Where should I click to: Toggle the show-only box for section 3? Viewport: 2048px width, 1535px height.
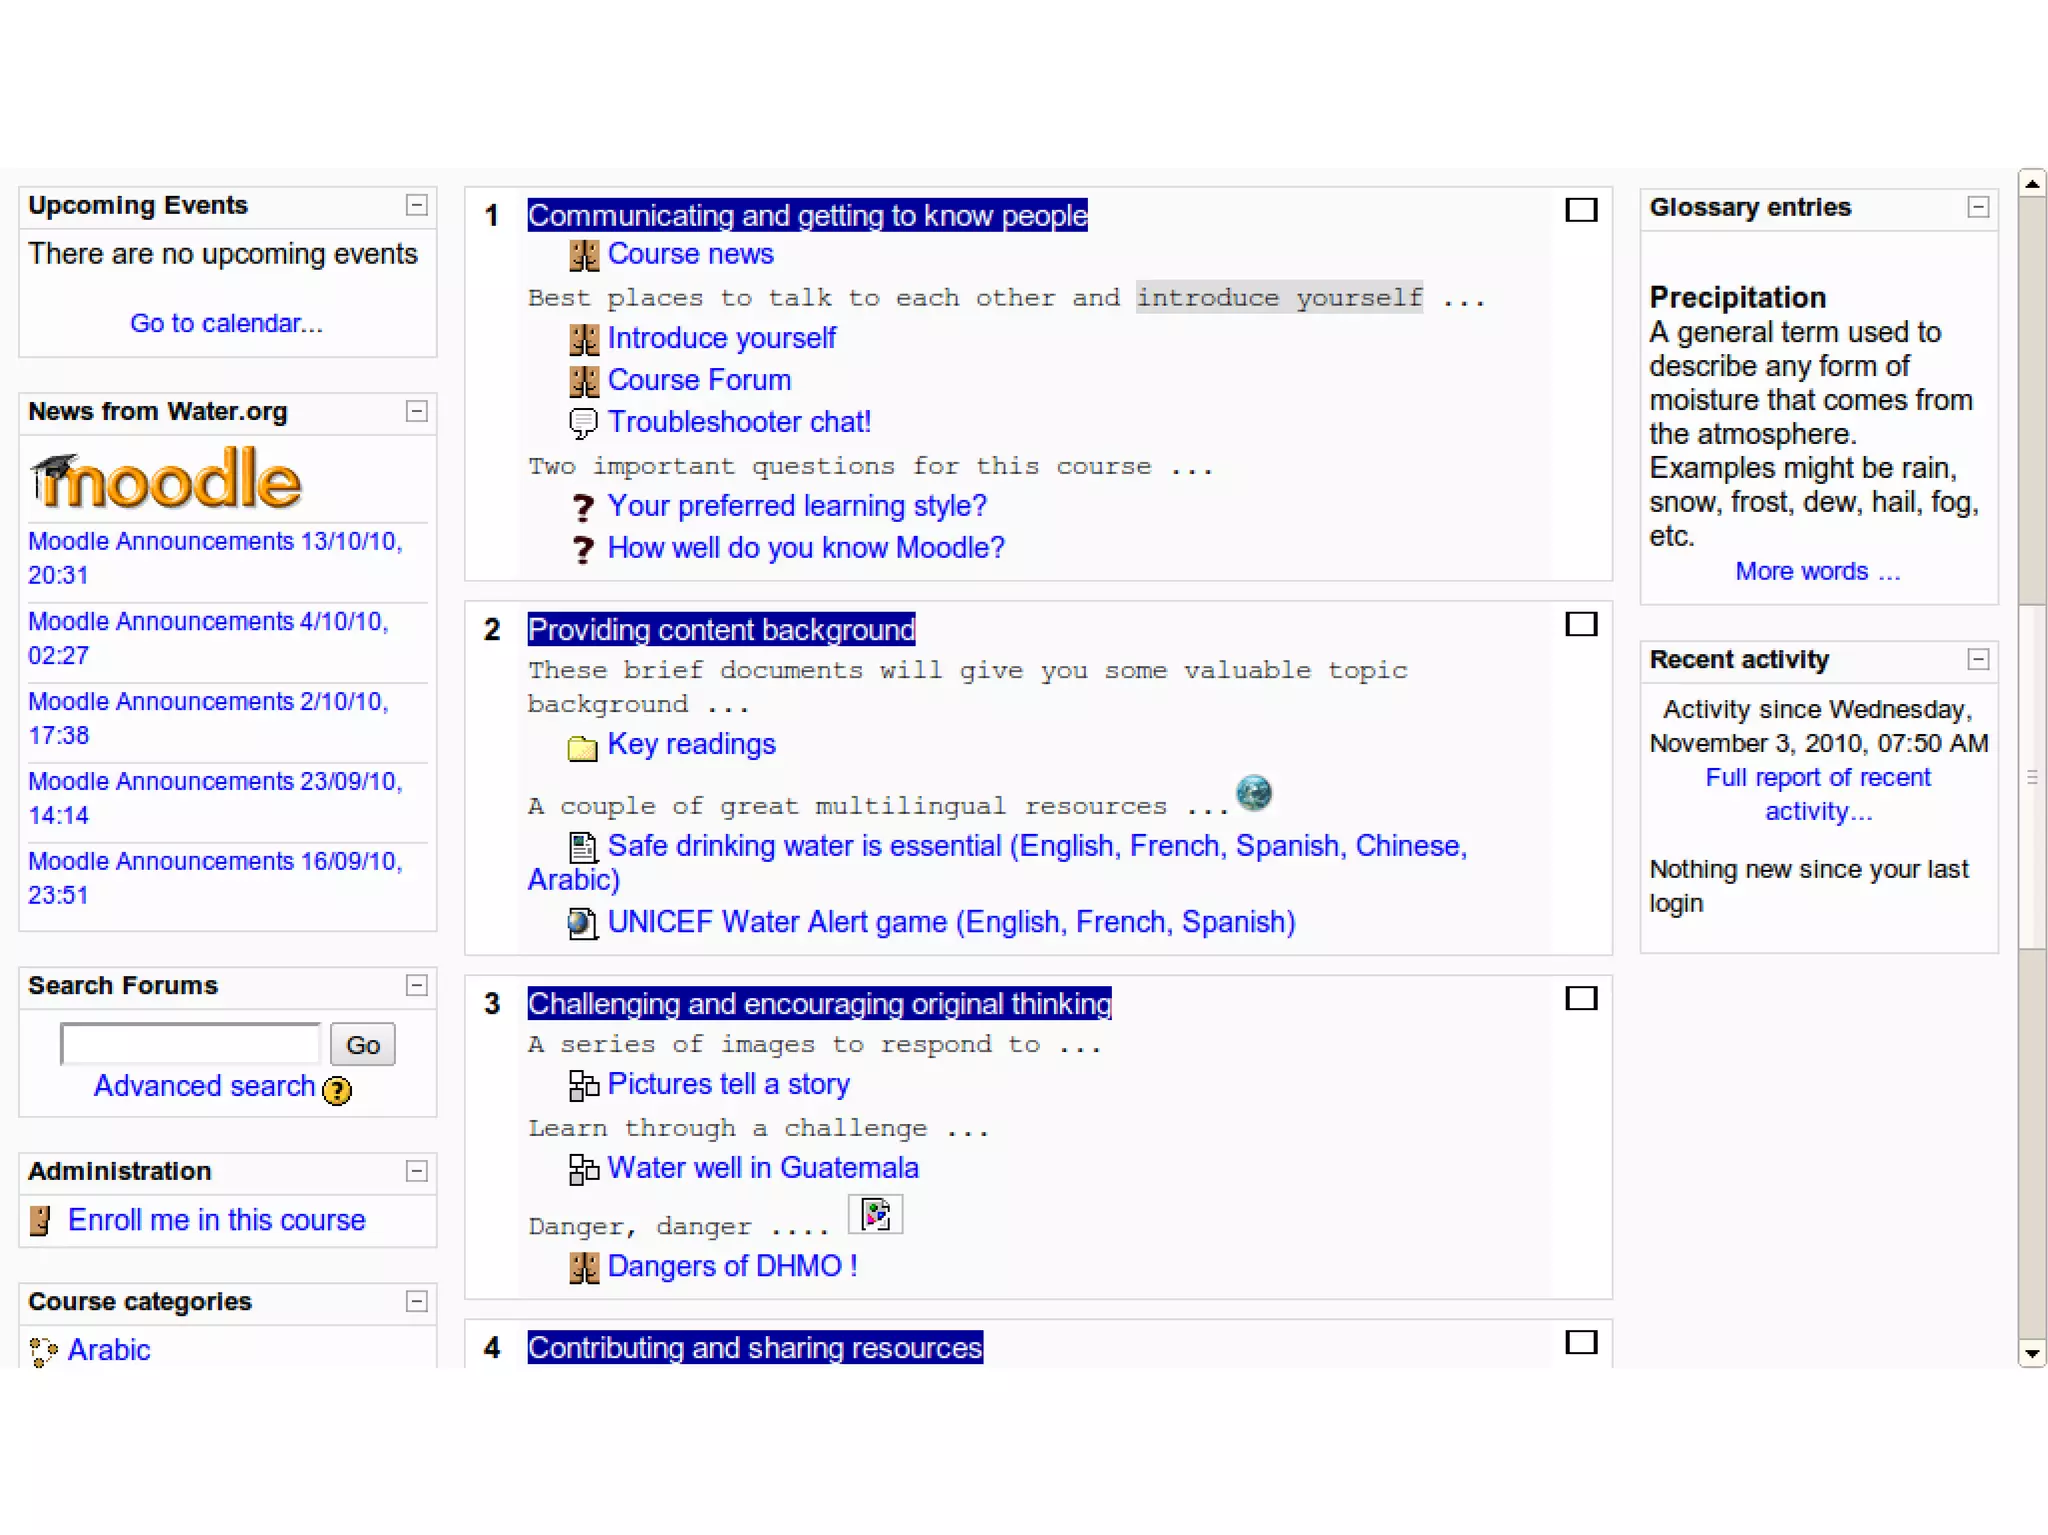coord(1580,998)
